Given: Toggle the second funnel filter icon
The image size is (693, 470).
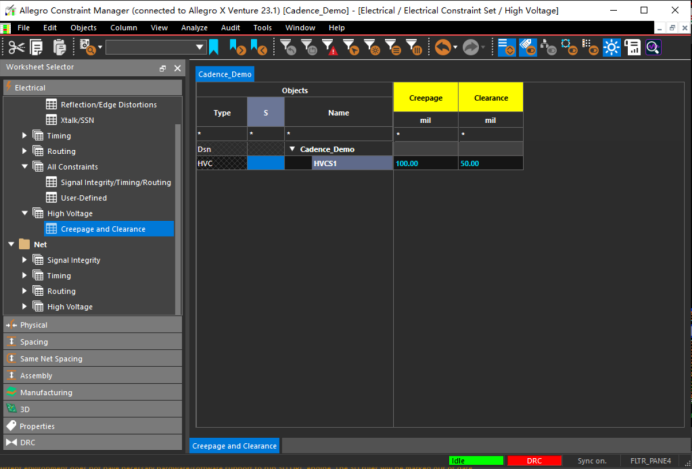Looking at the screenshot, I should point(309,47).
